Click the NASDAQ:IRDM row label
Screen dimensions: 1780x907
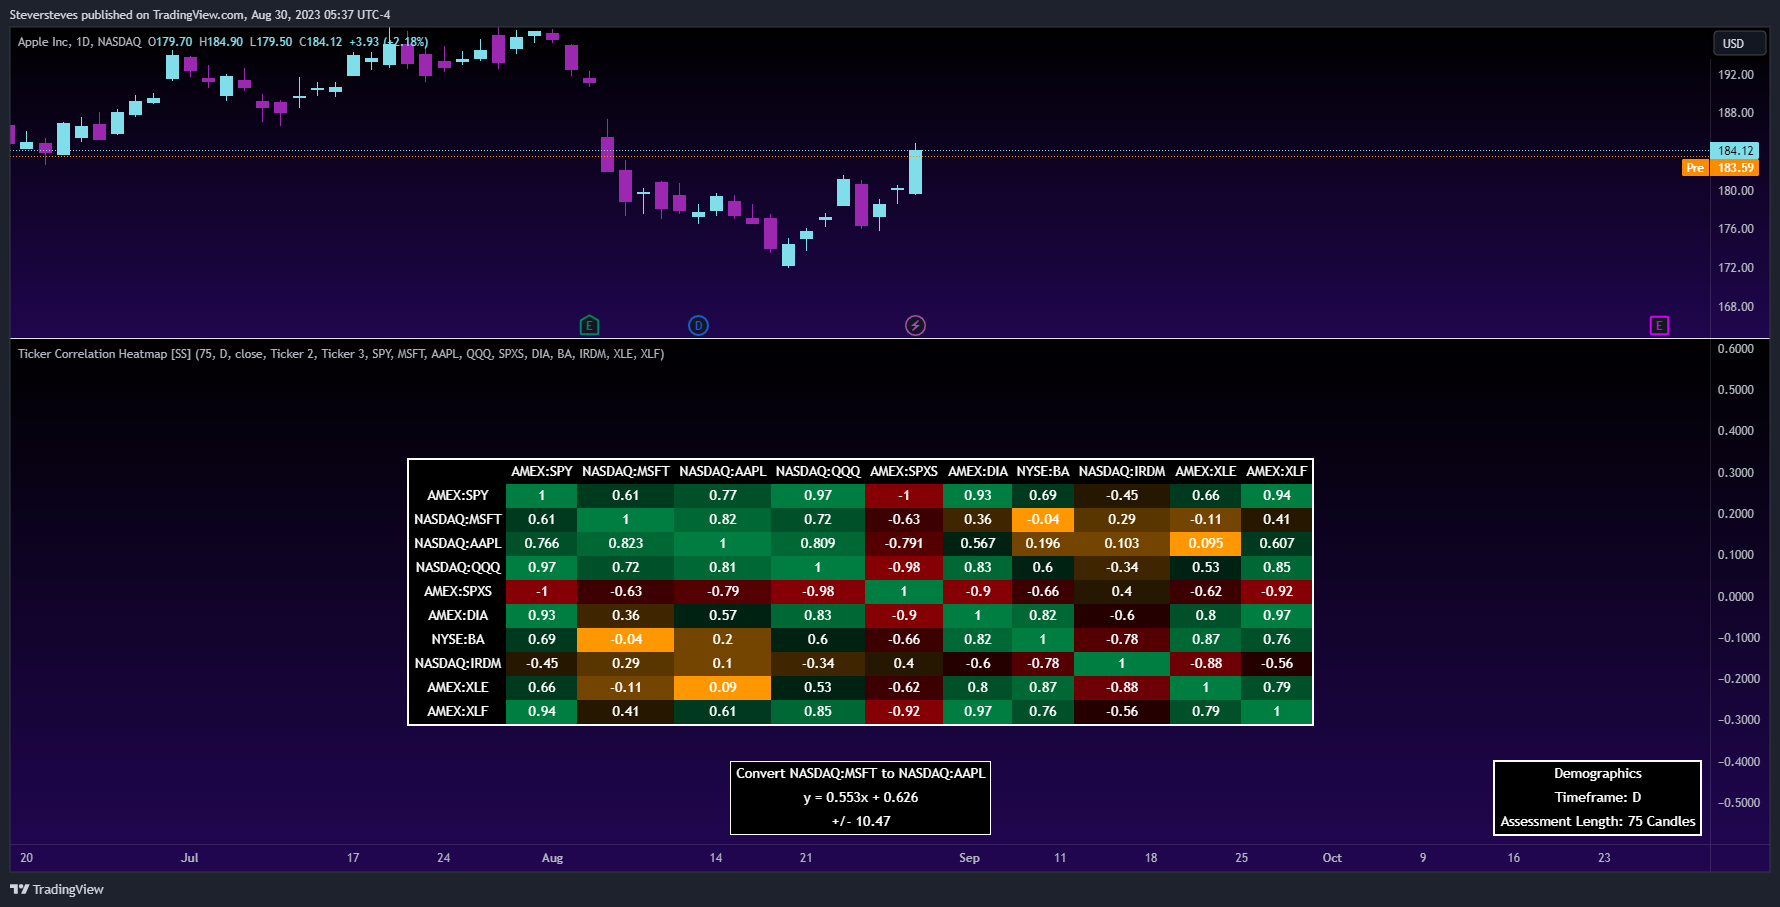coord(458,663)
